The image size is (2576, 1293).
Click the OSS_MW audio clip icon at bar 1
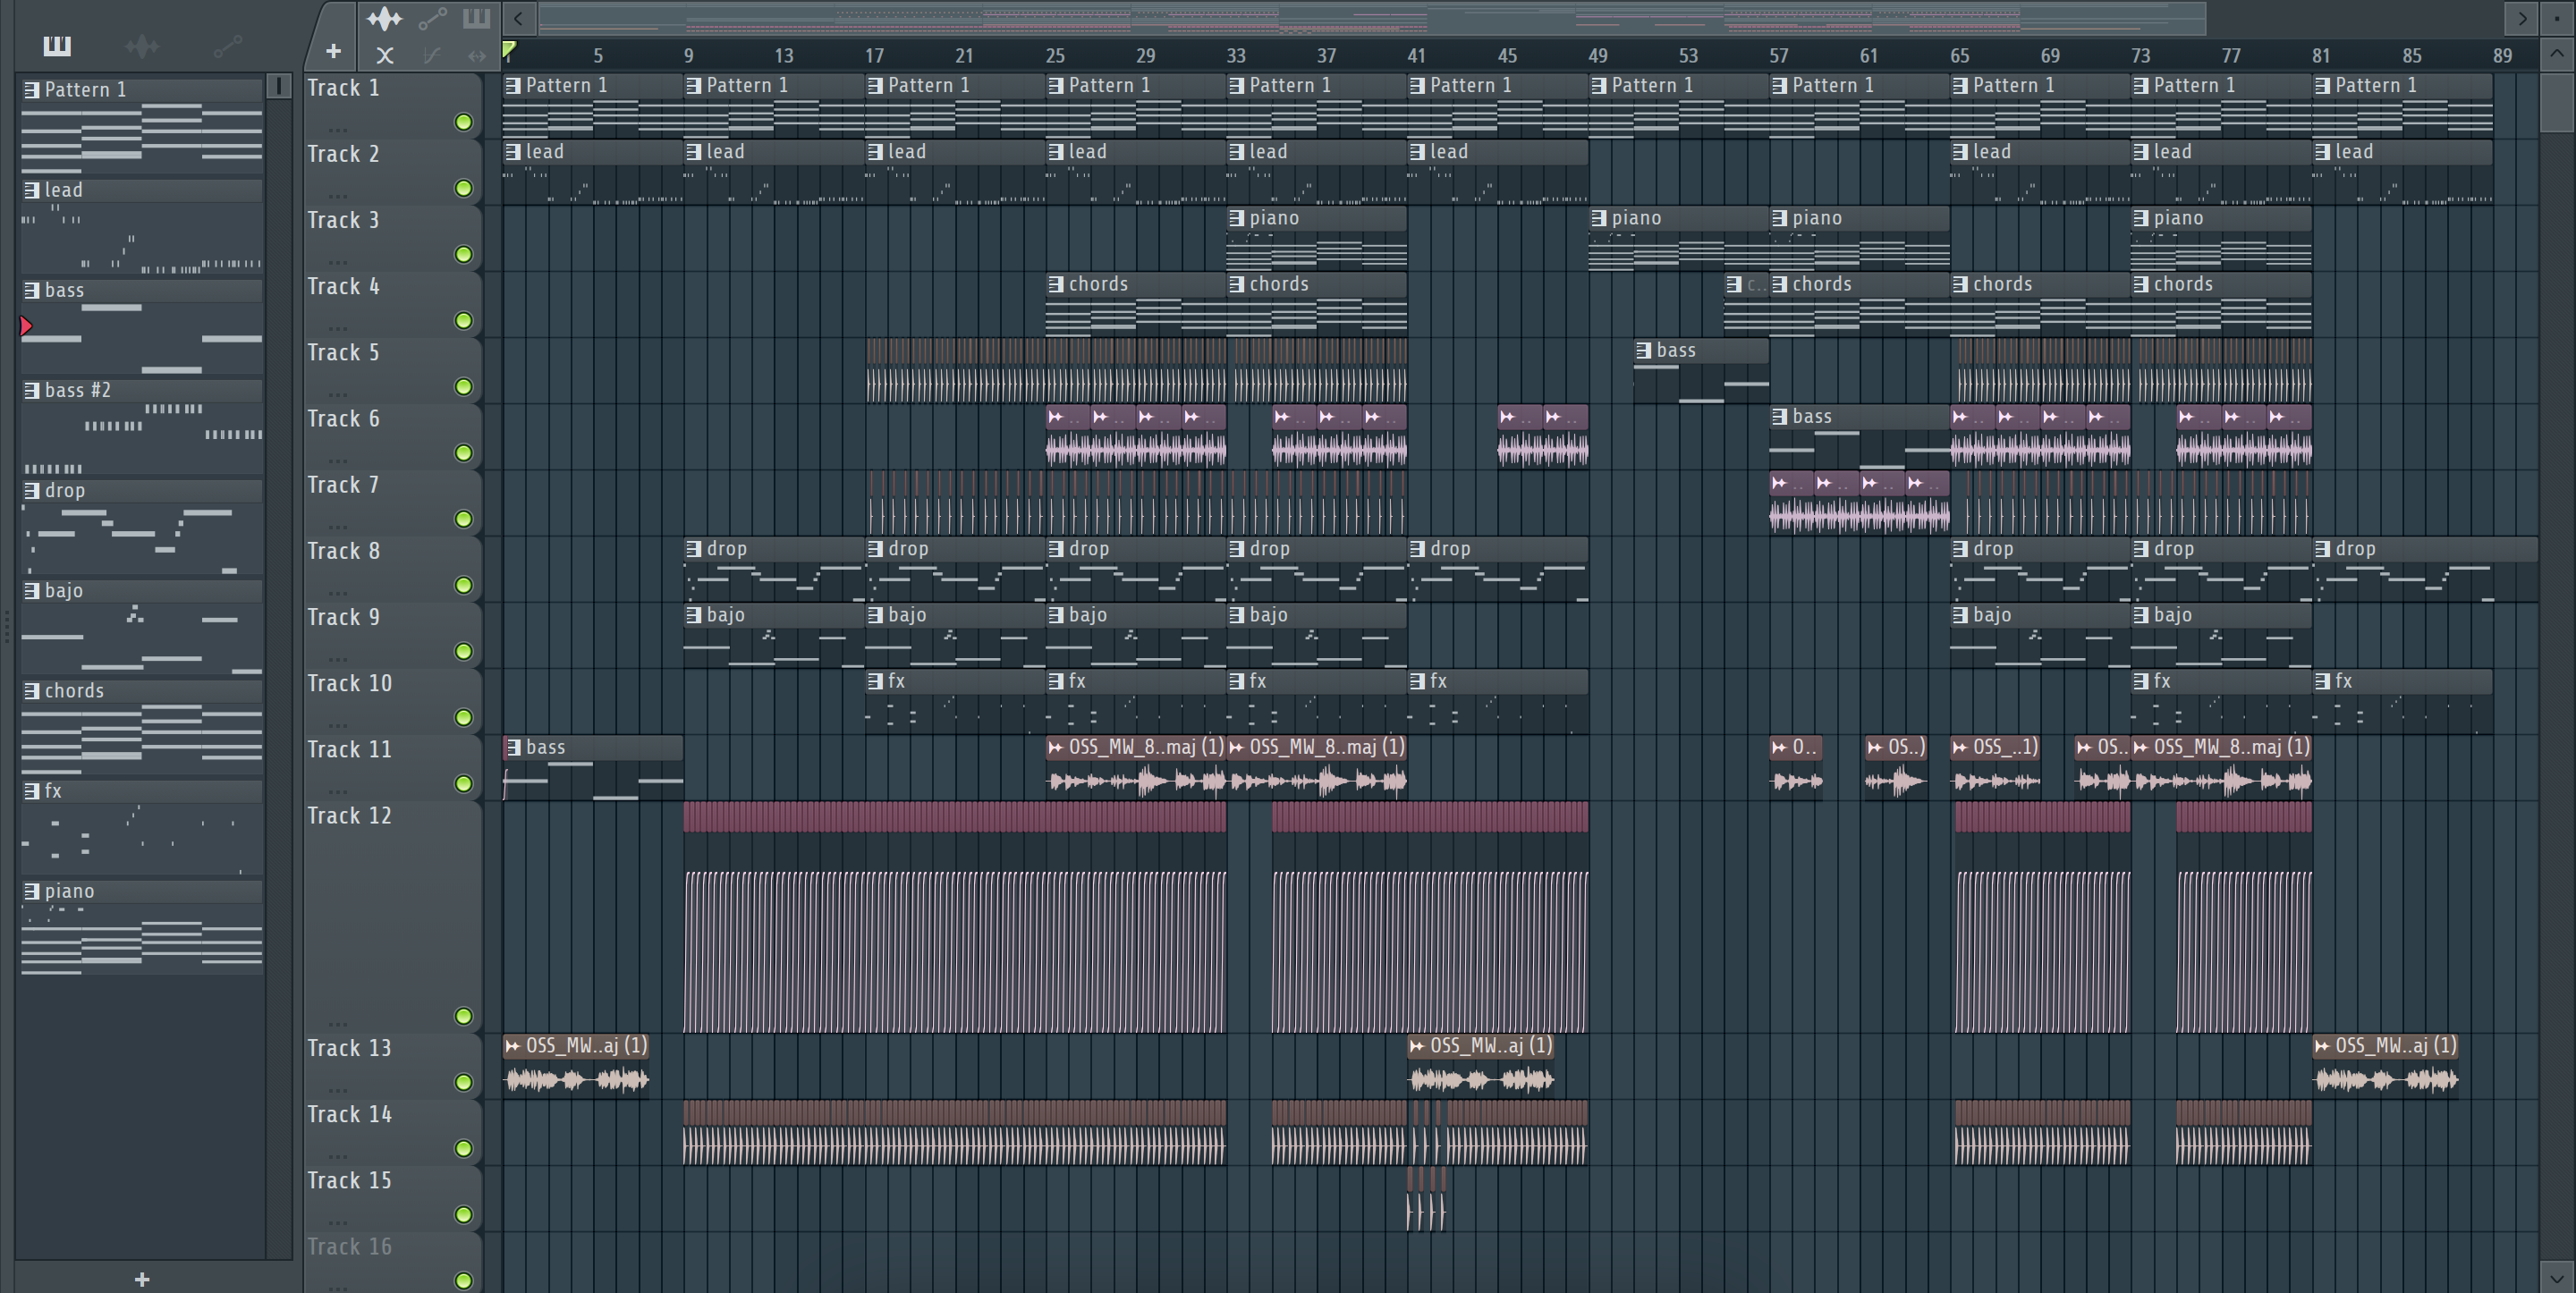[513, 1046]
